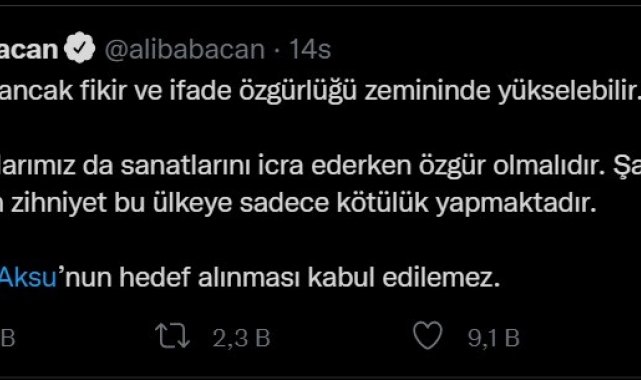Viewport: 641px width, 380px height.
Task: Click the reply count B at left edge
Action: (7, 338)
